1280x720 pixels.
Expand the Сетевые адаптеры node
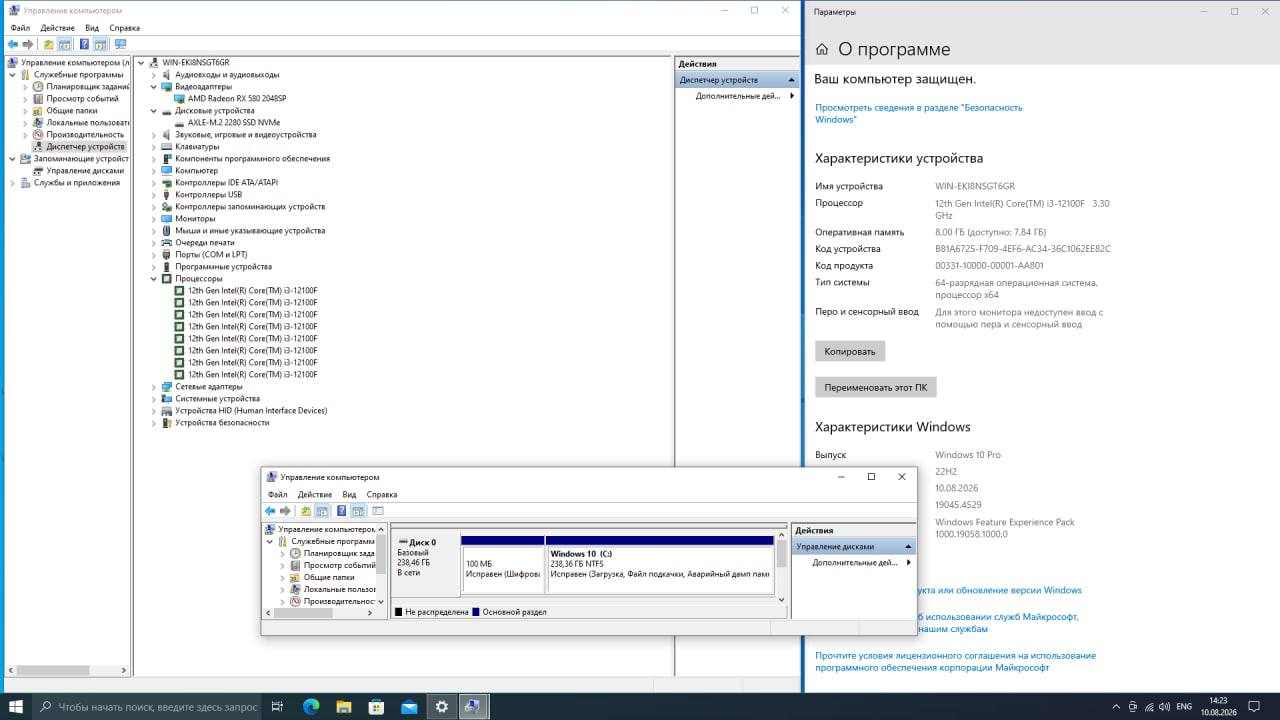point(154,387)
